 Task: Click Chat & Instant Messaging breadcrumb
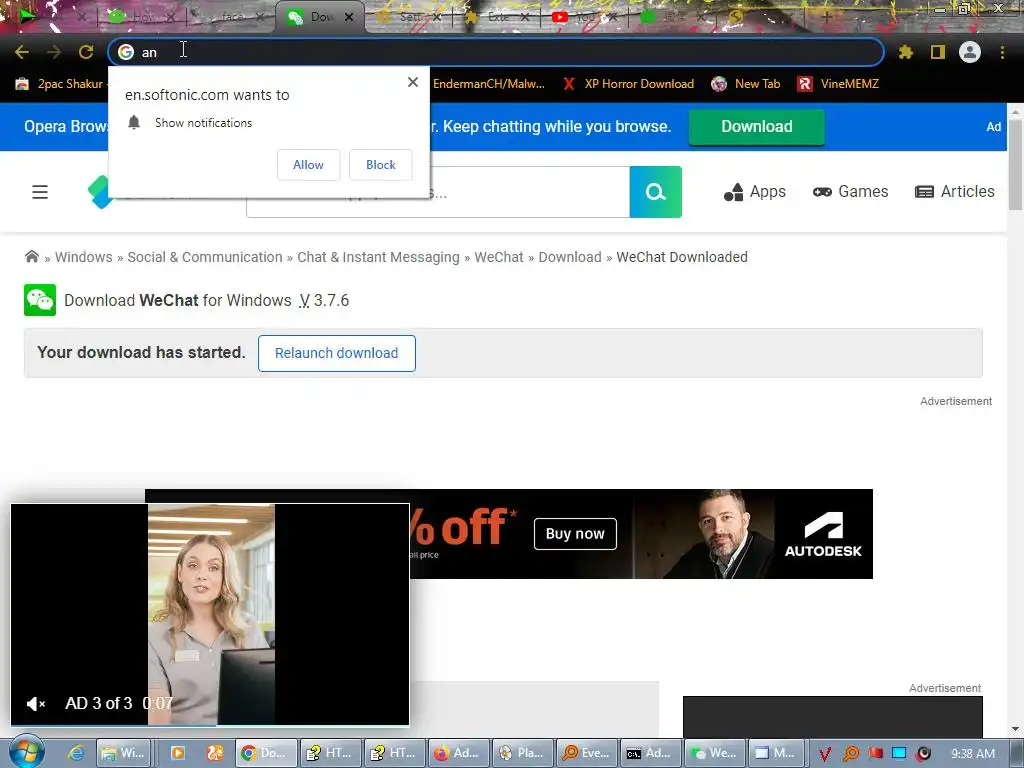(x=378, y=257)
